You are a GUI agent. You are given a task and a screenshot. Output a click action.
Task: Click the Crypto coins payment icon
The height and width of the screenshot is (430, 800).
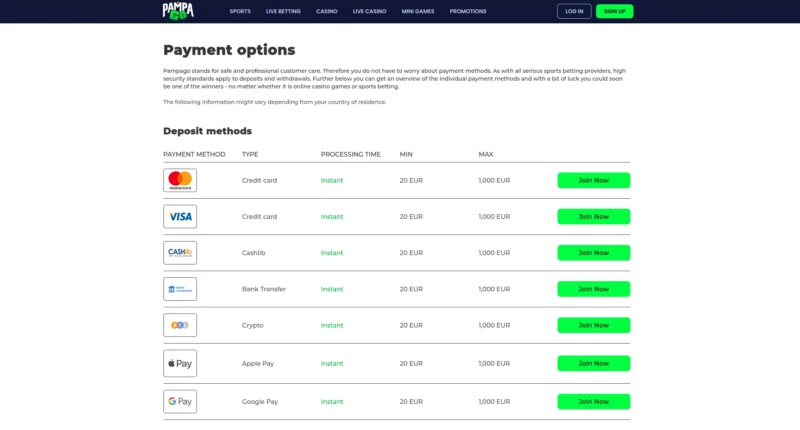click(180, 325)
